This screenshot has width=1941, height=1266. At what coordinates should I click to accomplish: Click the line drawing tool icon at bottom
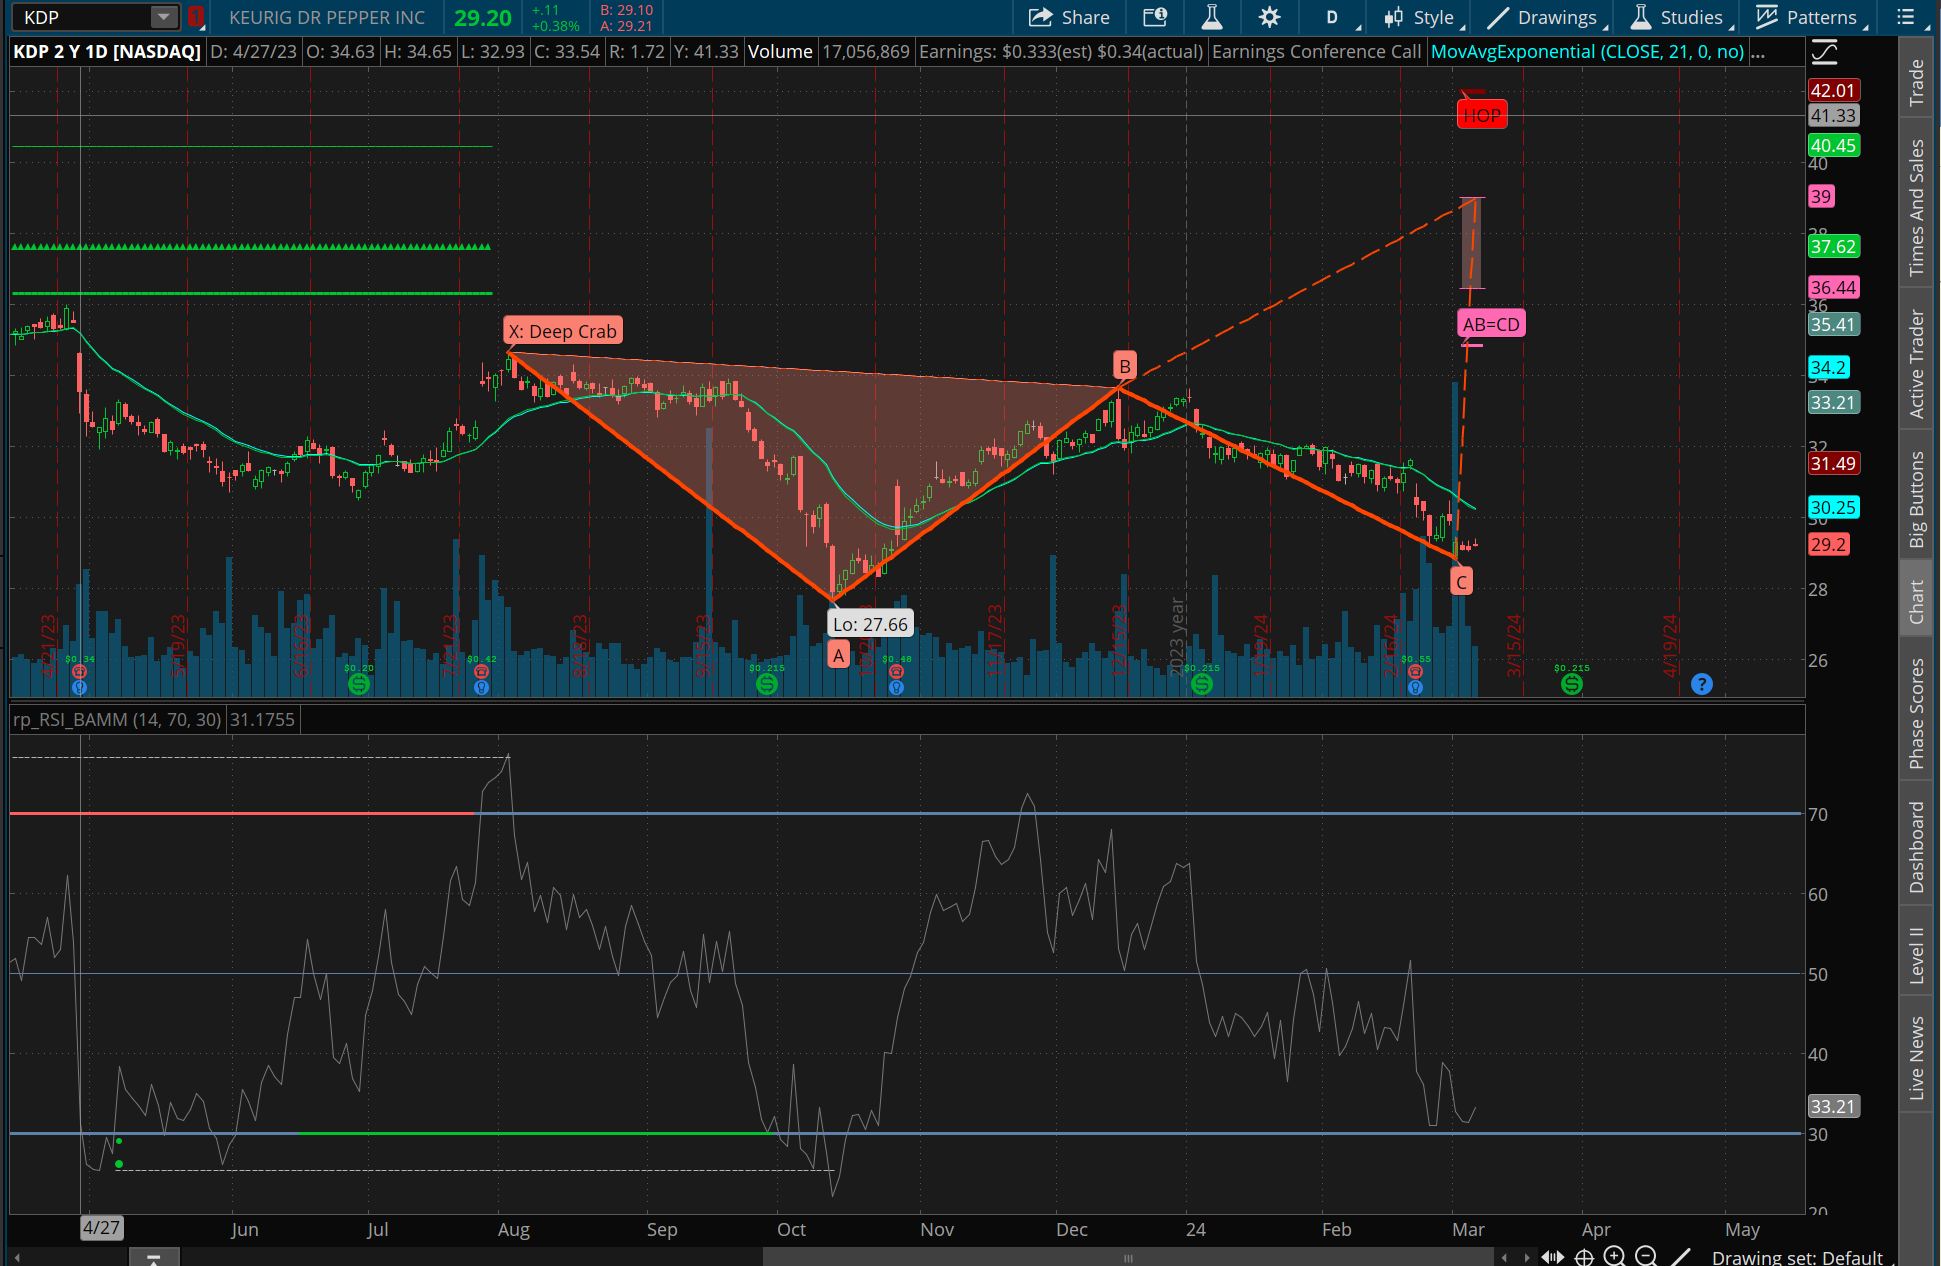click(x=1681, y=1257)
